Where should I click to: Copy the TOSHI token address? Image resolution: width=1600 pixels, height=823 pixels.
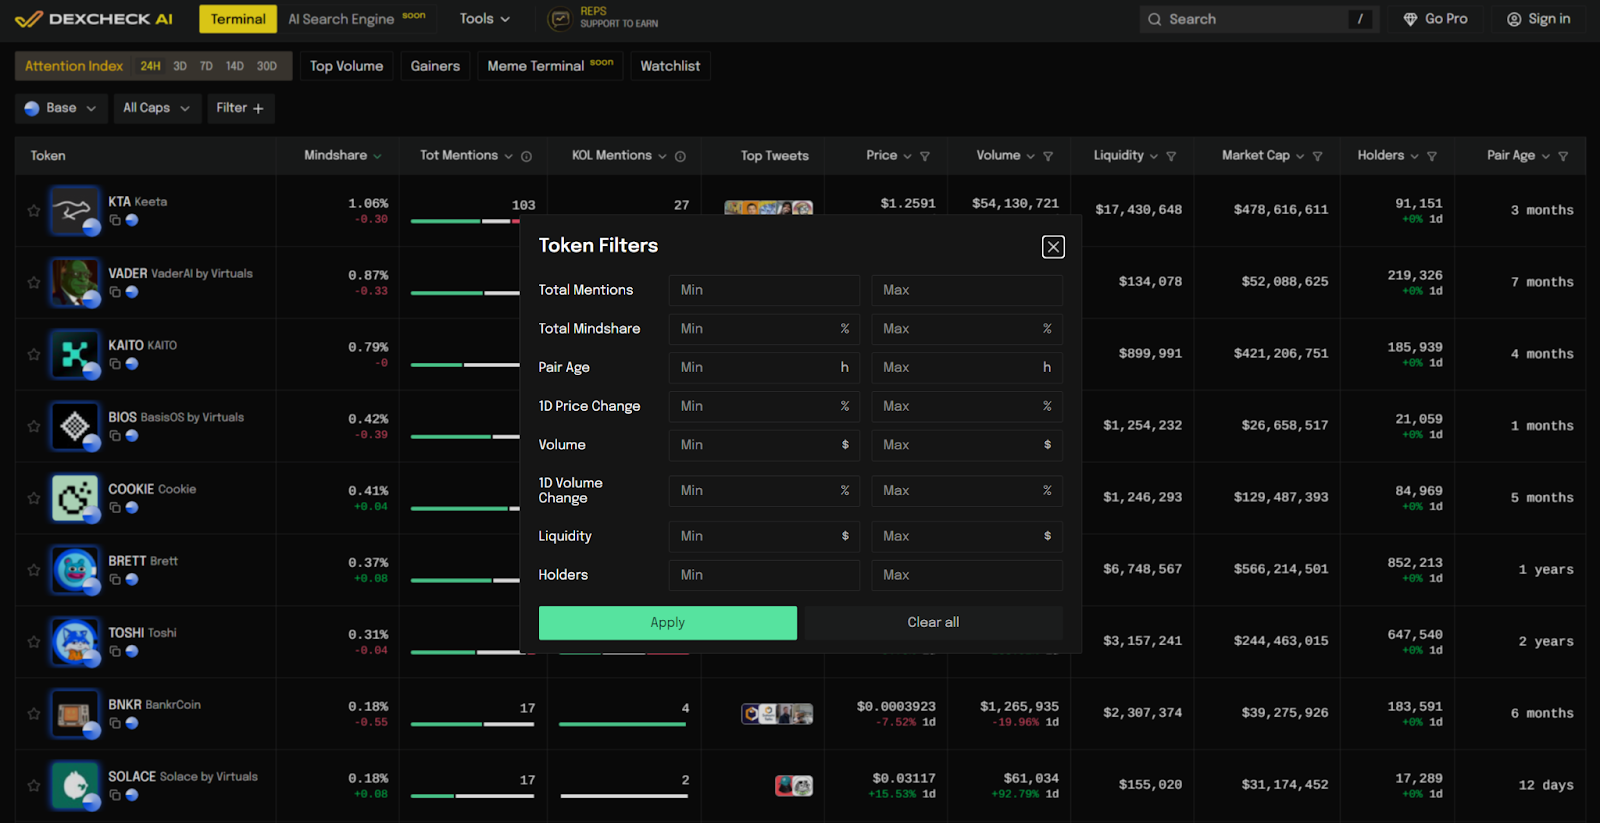pos(115,652)
